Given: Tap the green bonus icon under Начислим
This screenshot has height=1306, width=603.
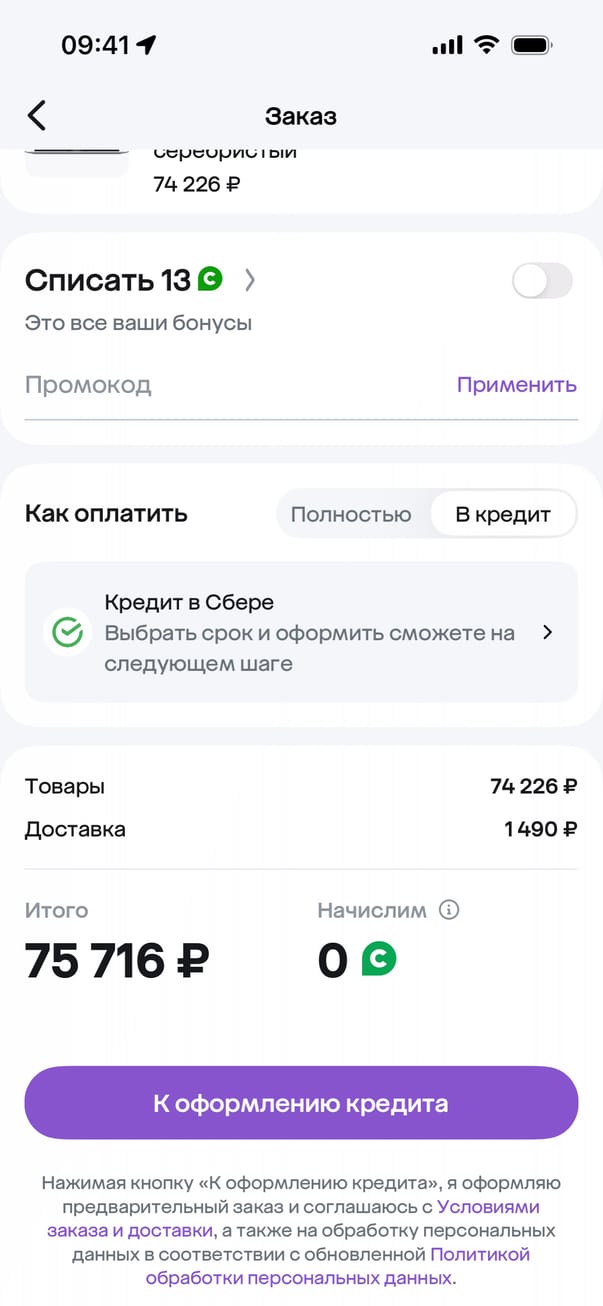Looking at the screenshot, I should (379, 960).
